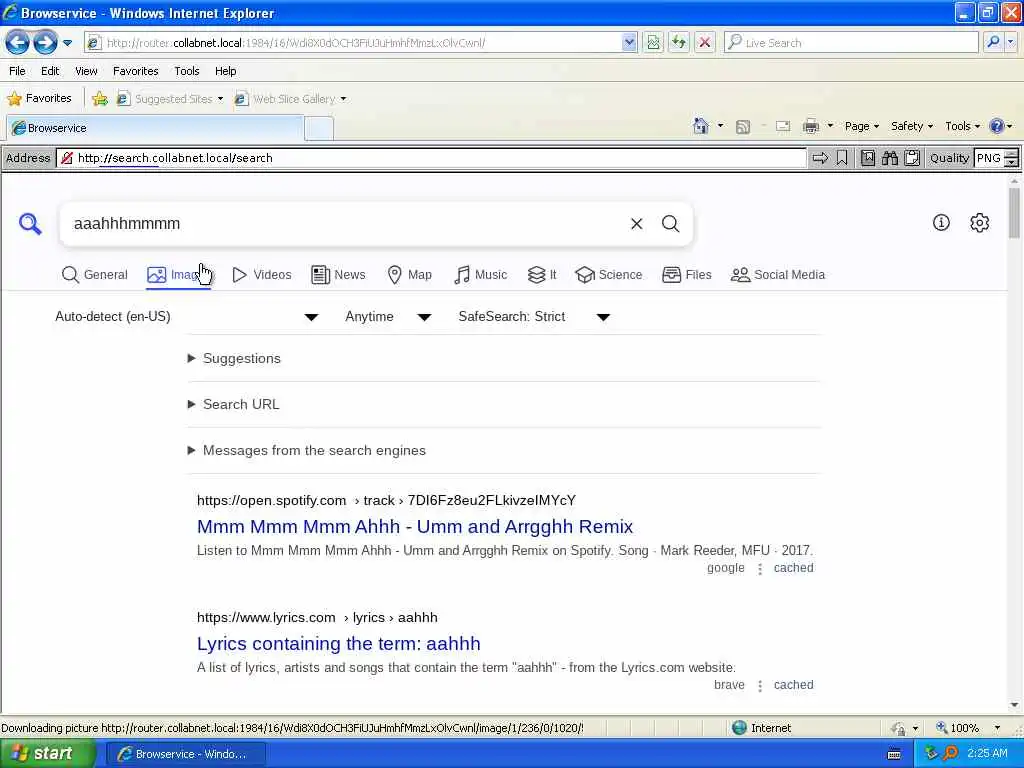Viewport: 1024px width, 768px height.
Task: Click Browservice Find binoculars icon
Action: click(889, 158)
